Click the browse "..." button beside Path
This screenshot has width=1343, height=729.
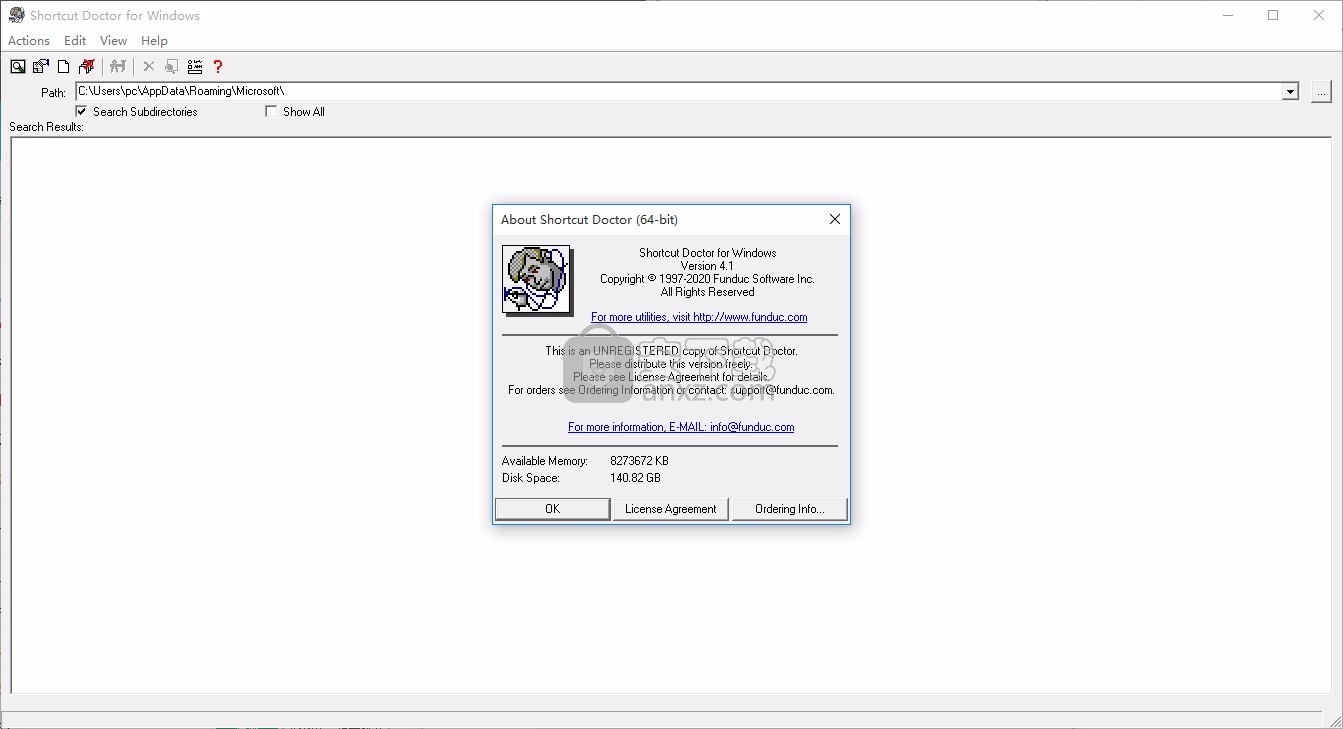tap(1321, 91)
